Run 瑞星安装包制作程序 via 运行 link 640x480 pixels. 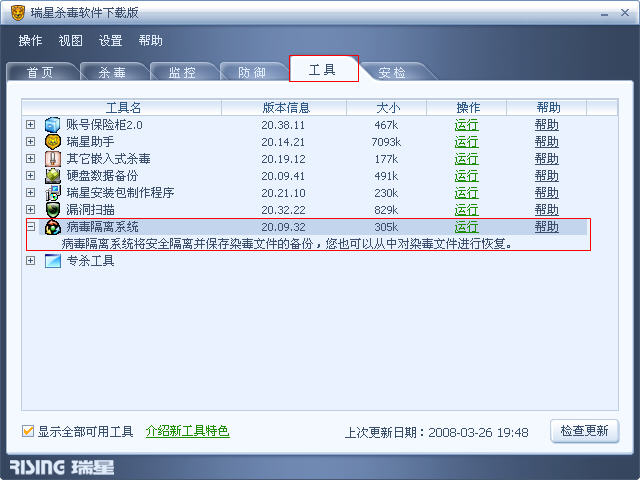tap(467, 193)
